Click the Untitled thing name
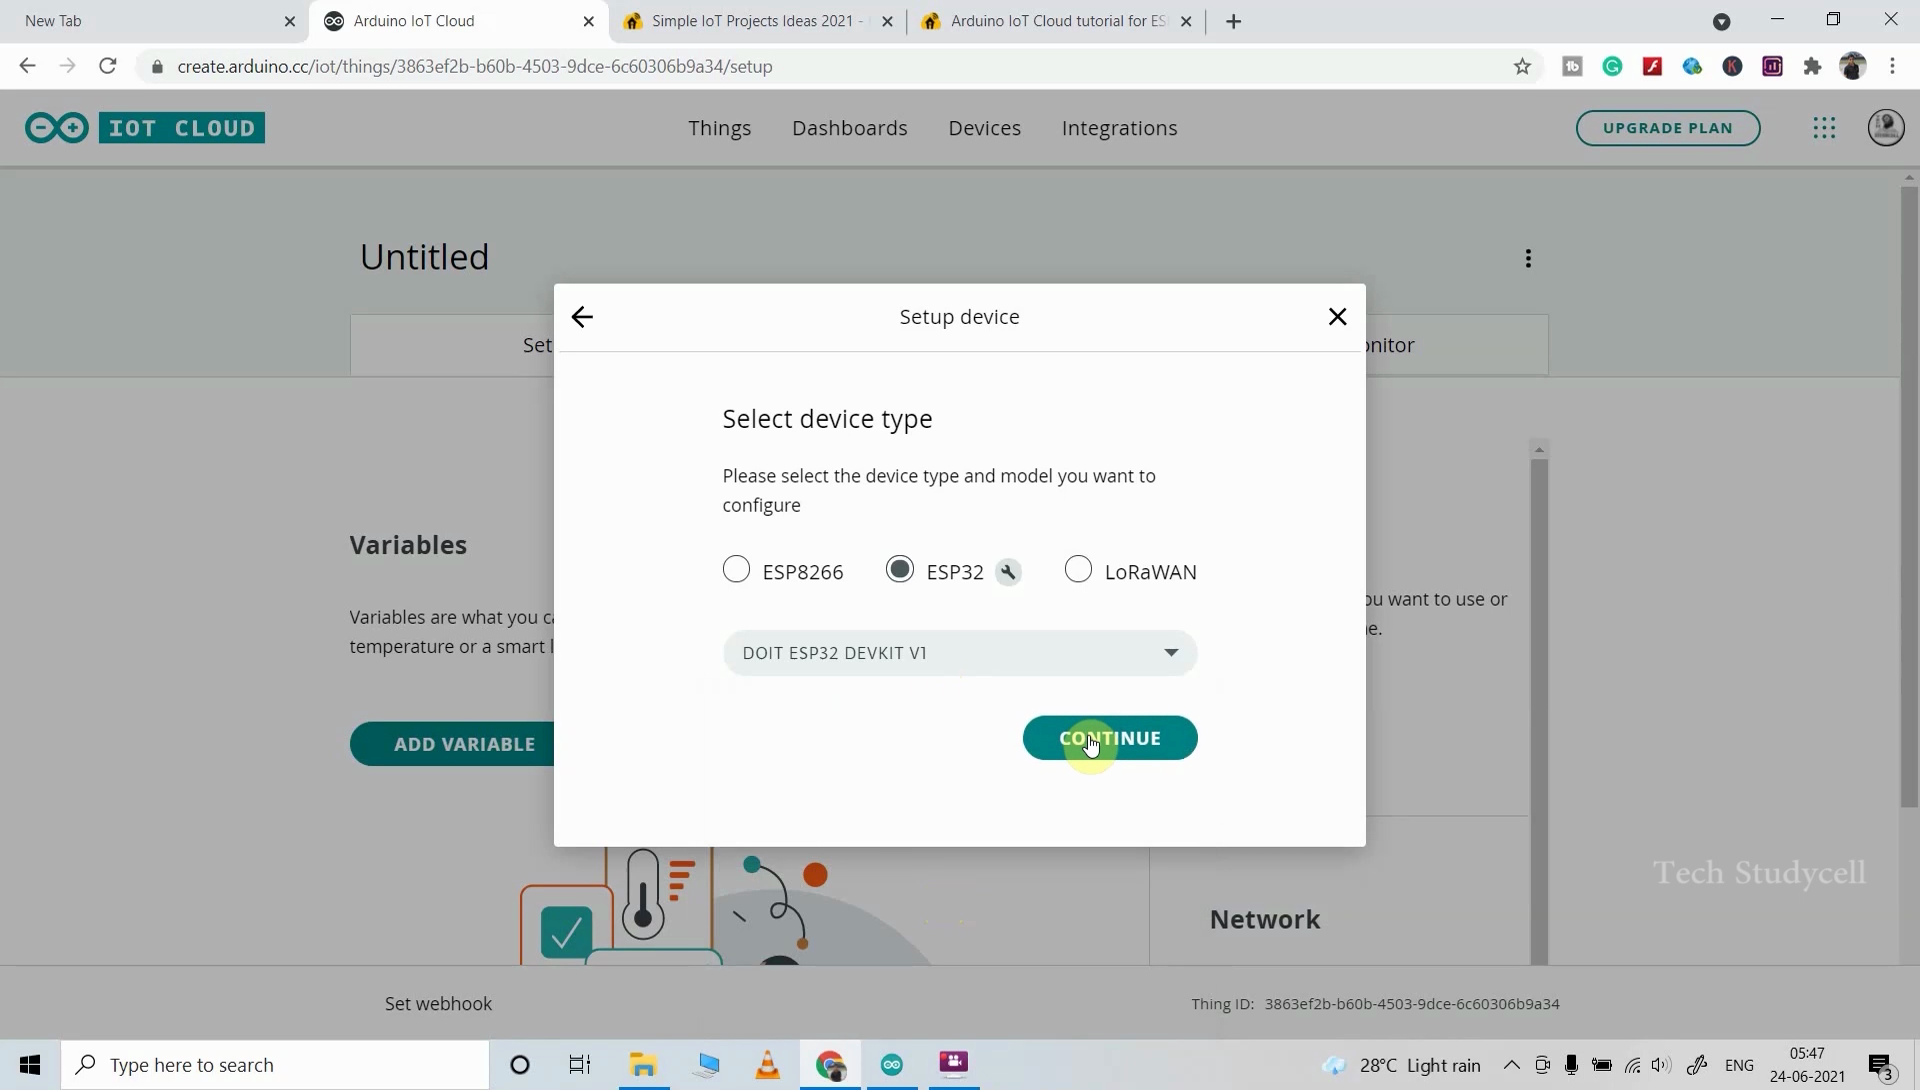1920x1090 pixels. pyautogui.click(x=424, y=257)
